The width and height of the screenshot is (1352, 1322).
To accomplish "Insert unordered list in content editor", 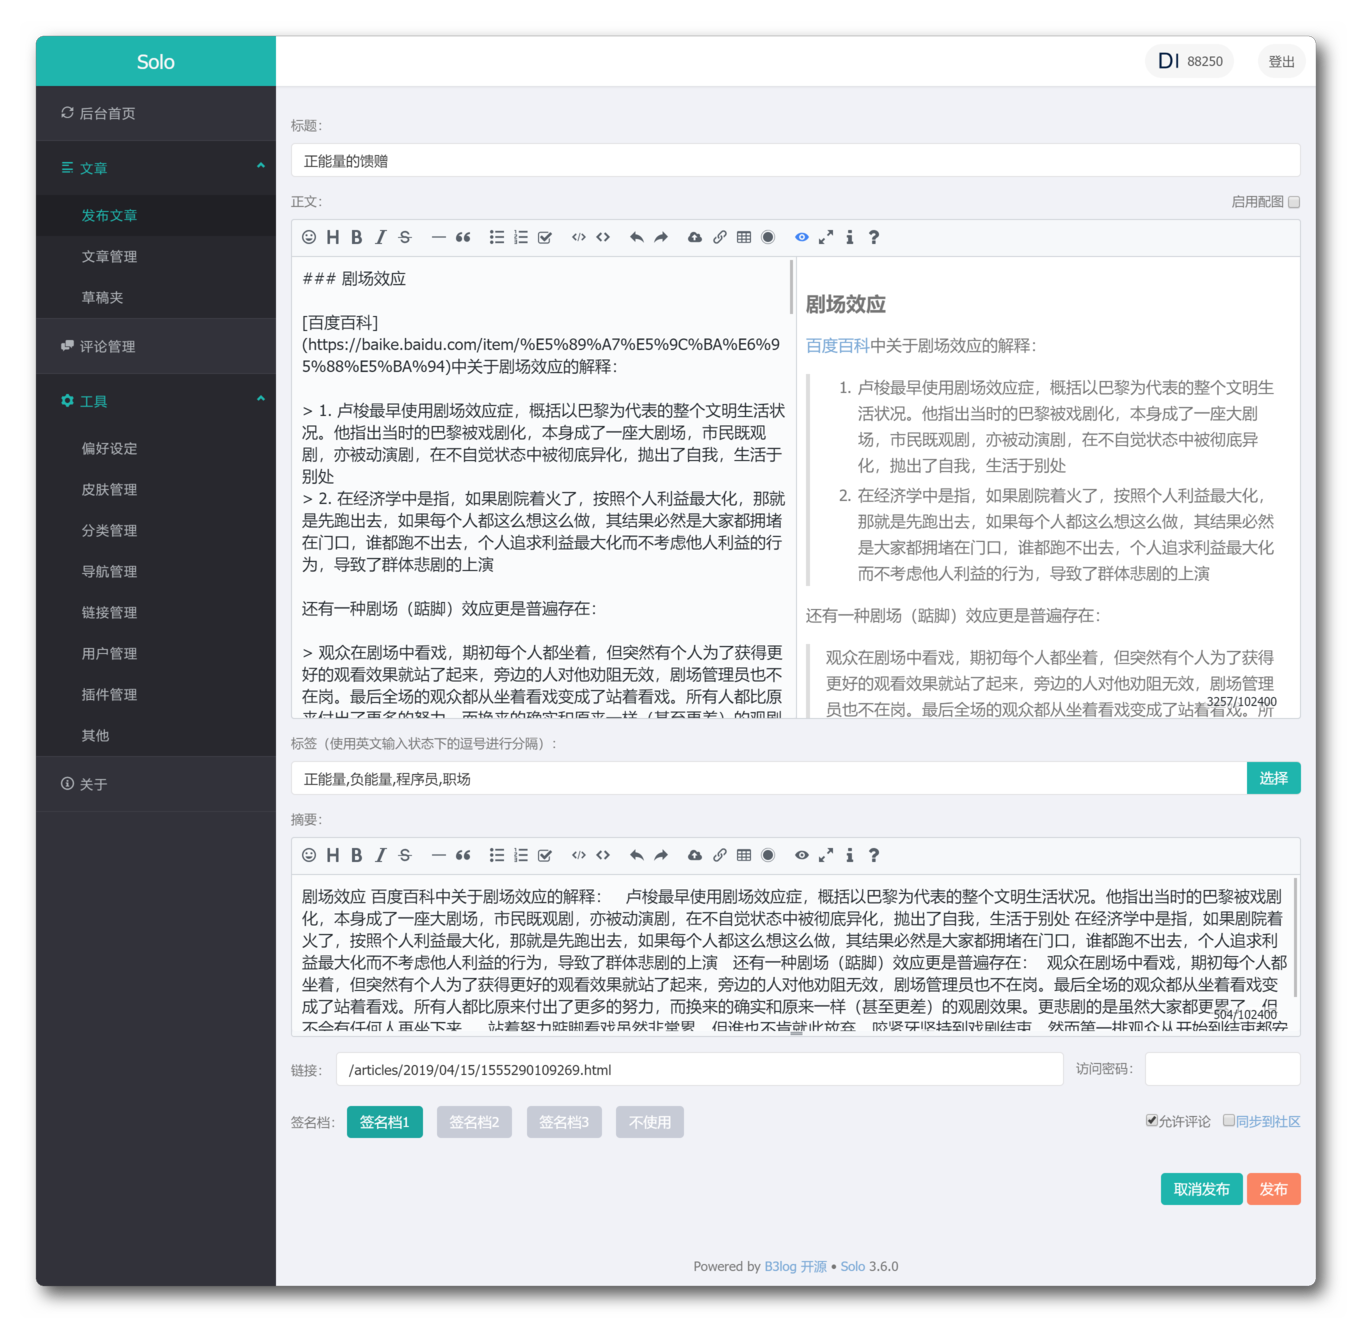I will pyautogui.click(x=497, y=237).
